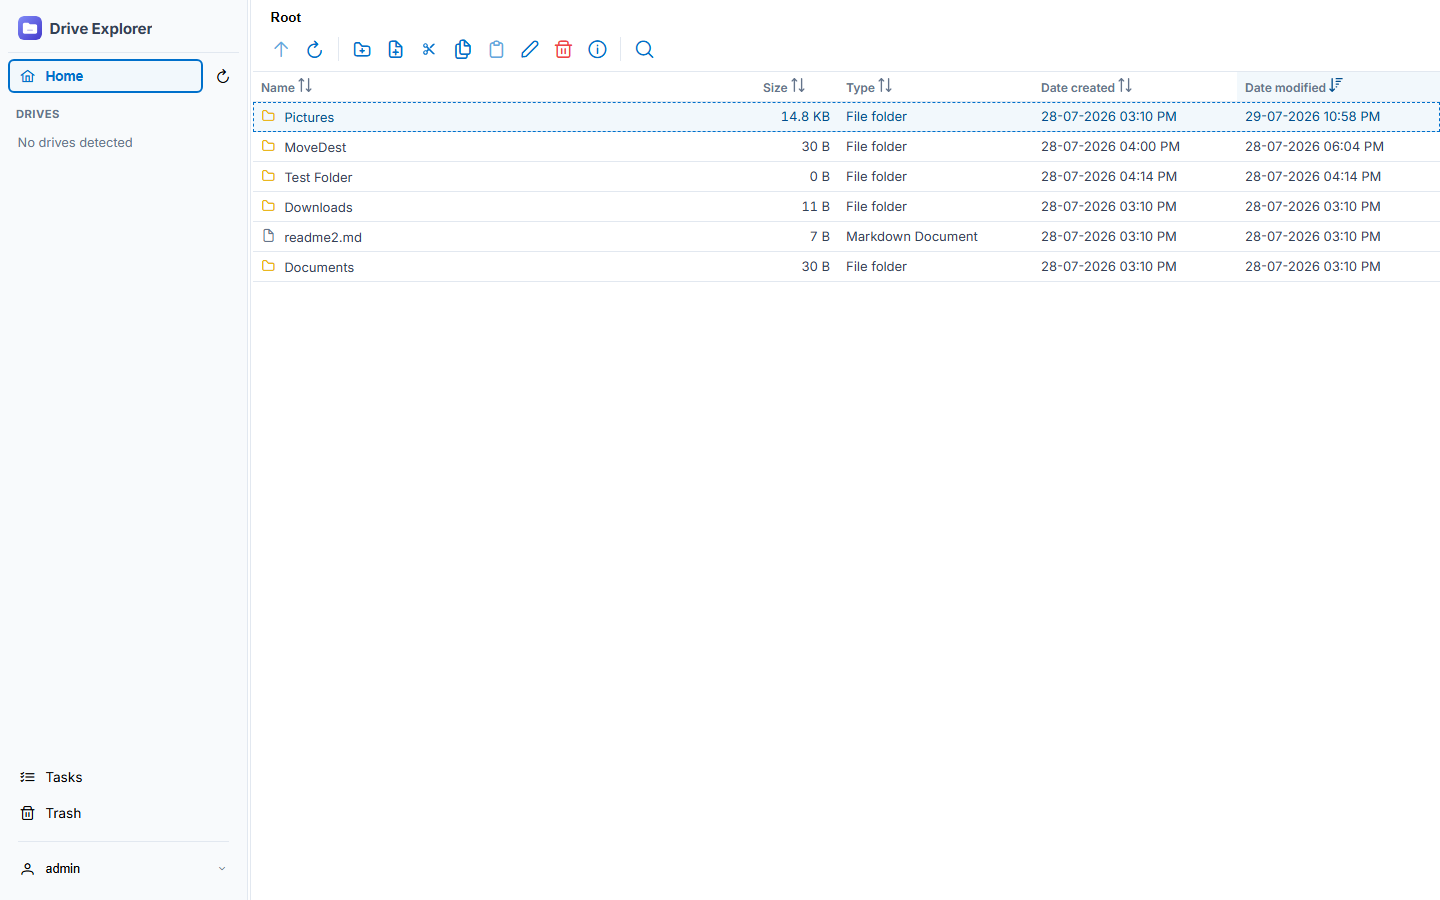
Task: Click the 28-07-2026 04:00 PM created date
Action: coord(1110,146)
